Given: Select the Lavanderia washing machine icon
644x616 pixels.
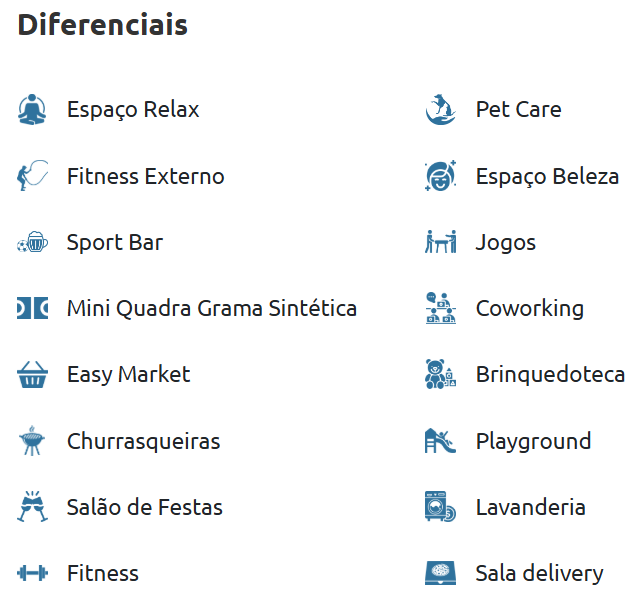Looking at the screenshot, I should coord(440,507).
